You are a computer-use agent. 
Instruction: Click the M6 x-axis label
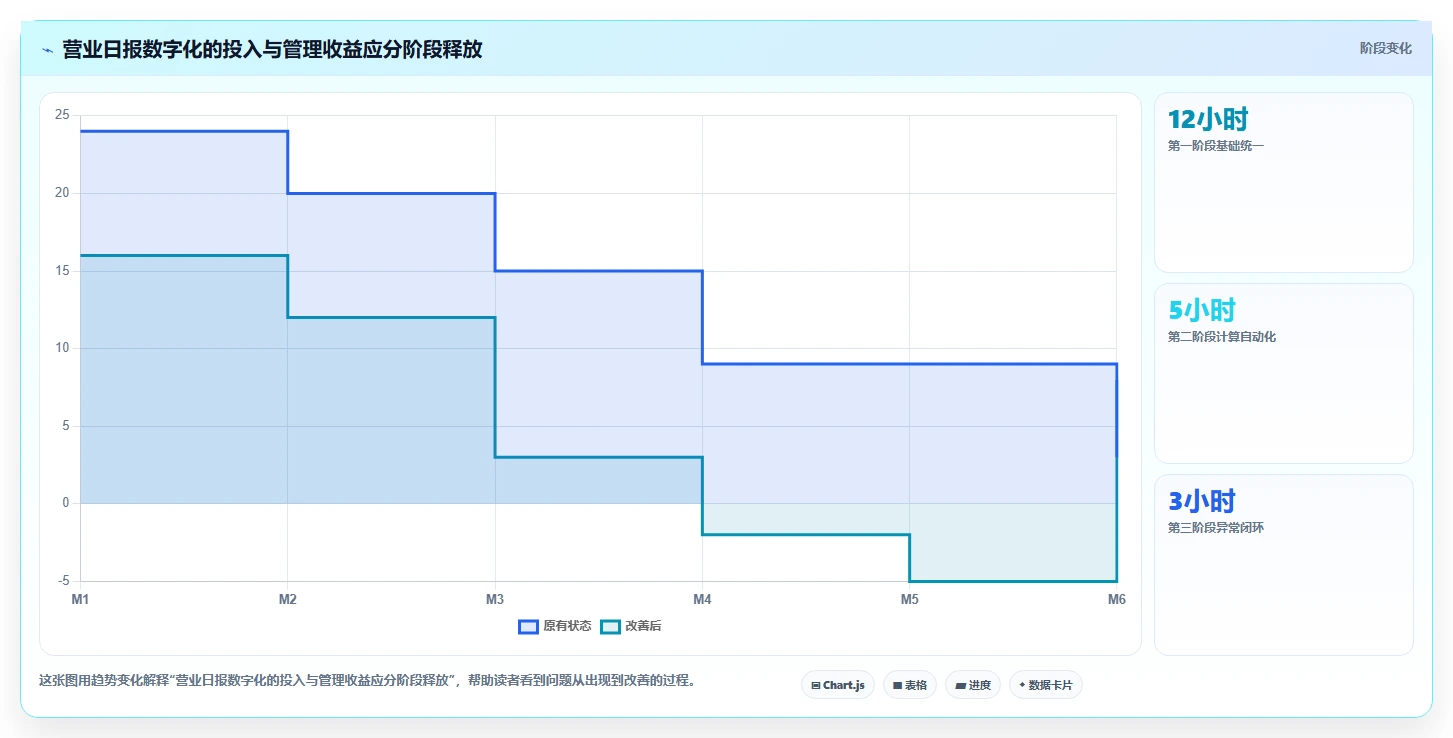1116,599
